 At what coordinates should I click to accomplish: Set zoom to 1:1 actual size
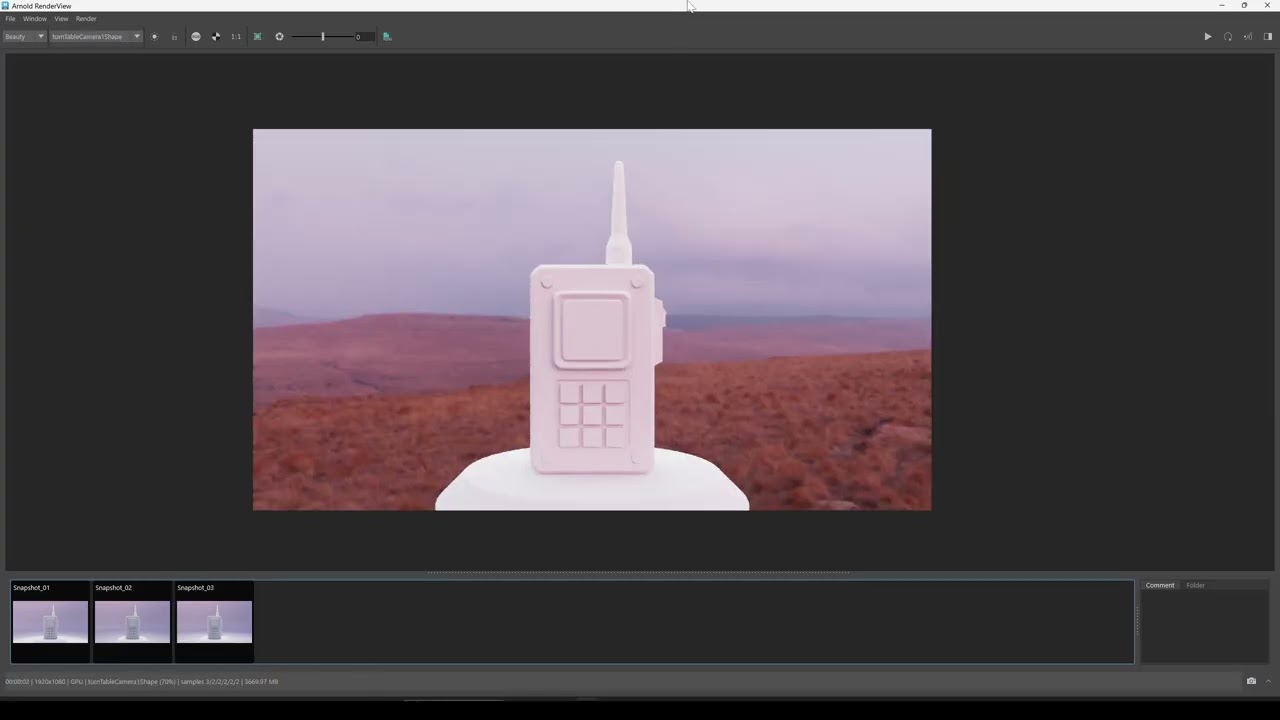tap(236, 37)
